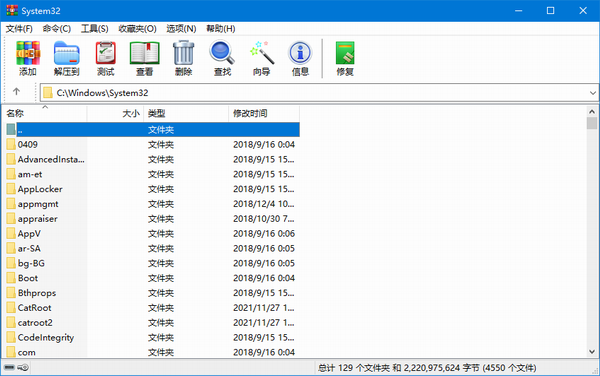
Task: Select the catroot2 folder
Action: (x=35, y=323)
